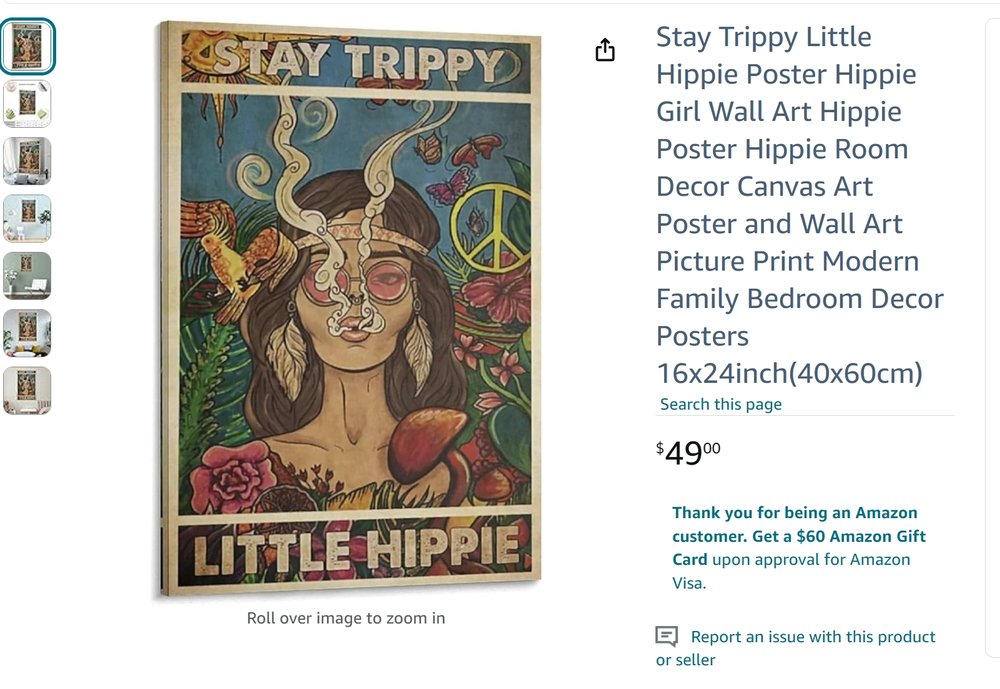This screenshot has width=1000, height=689.
Task: Open Report an issue with this product link
Action: pyautogui.click(x=795, y=648)
